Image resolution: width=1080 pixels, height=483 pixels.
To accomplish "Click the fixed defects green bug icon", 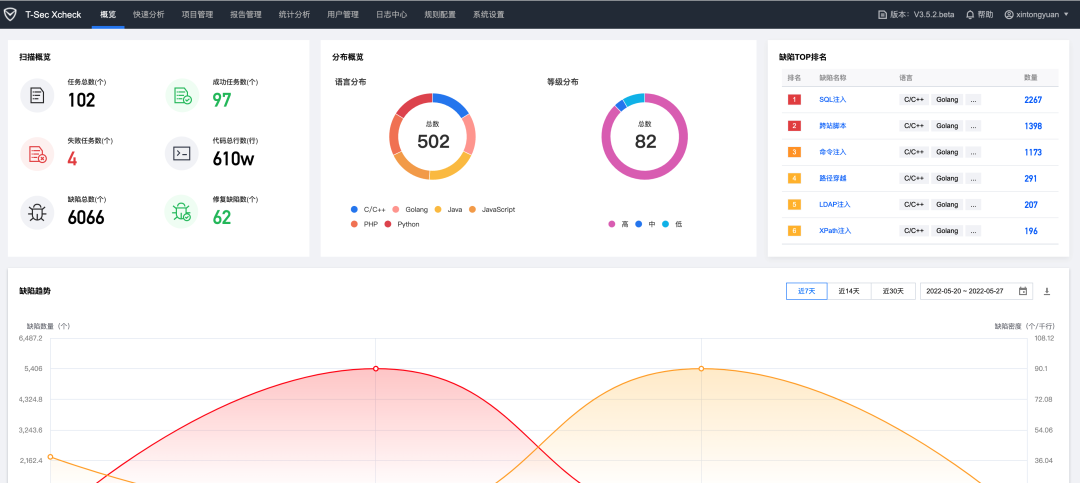I will (183, 212).
